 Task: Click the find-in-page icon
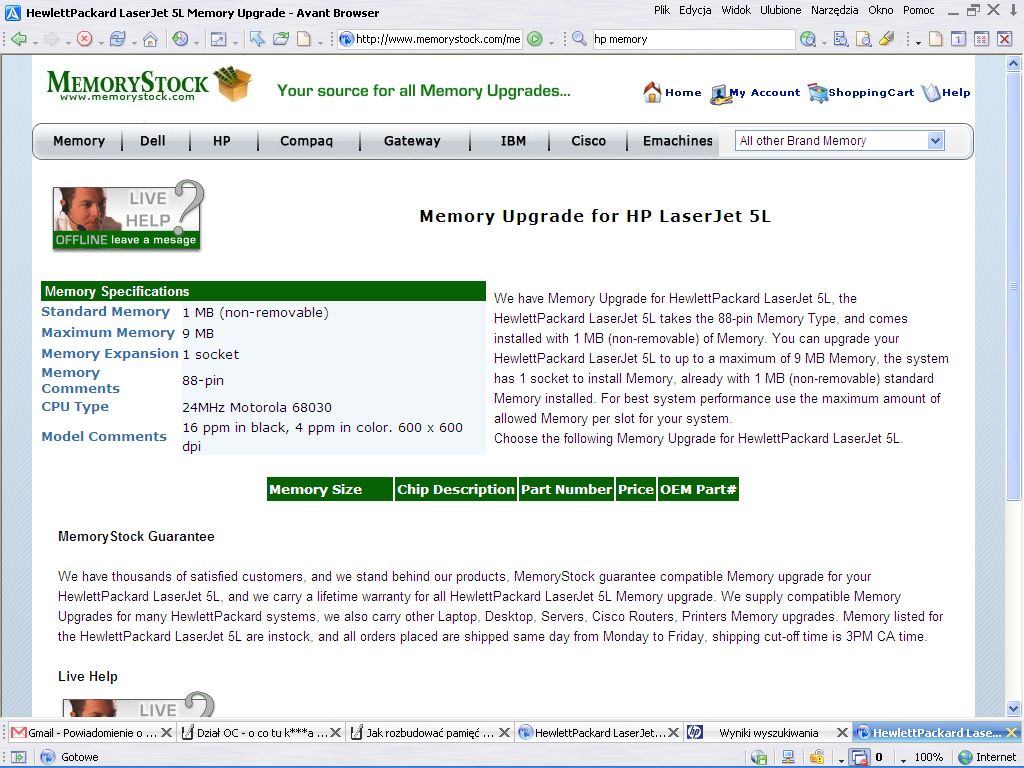coord(863,39)
